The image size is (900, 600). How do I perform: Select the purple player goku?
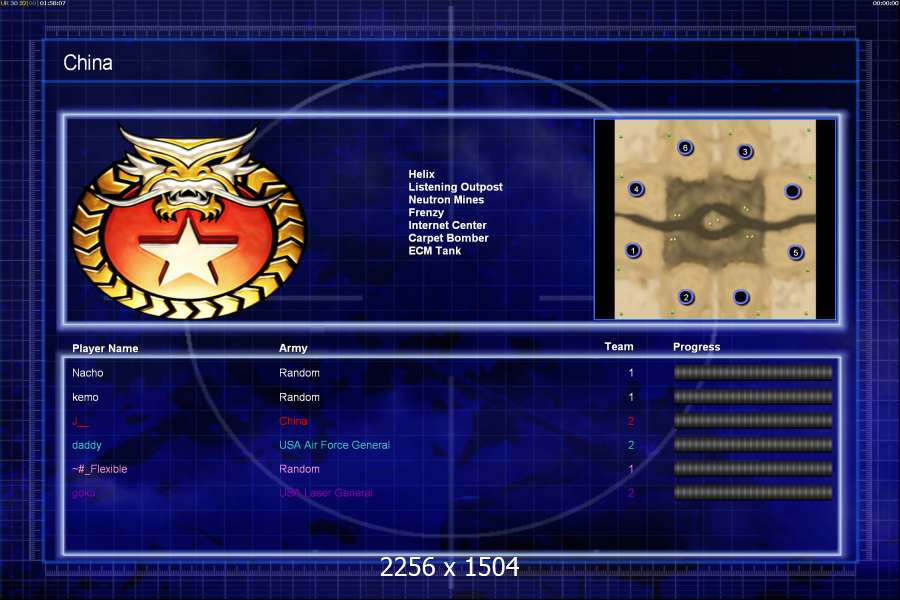tap(84, 493)
